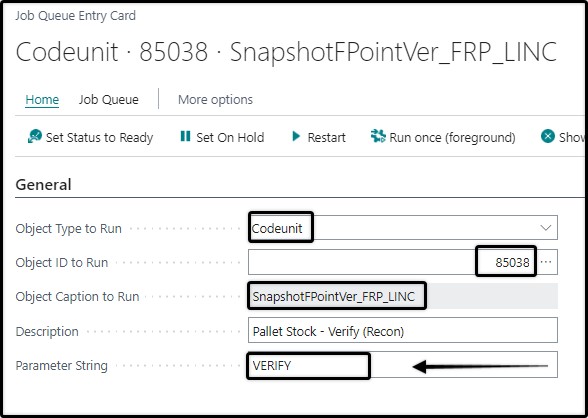588x418 pixels.
Task: Click the Description field with Pallet Stock text
Action: pyautogui.click(x=403, y=330)
